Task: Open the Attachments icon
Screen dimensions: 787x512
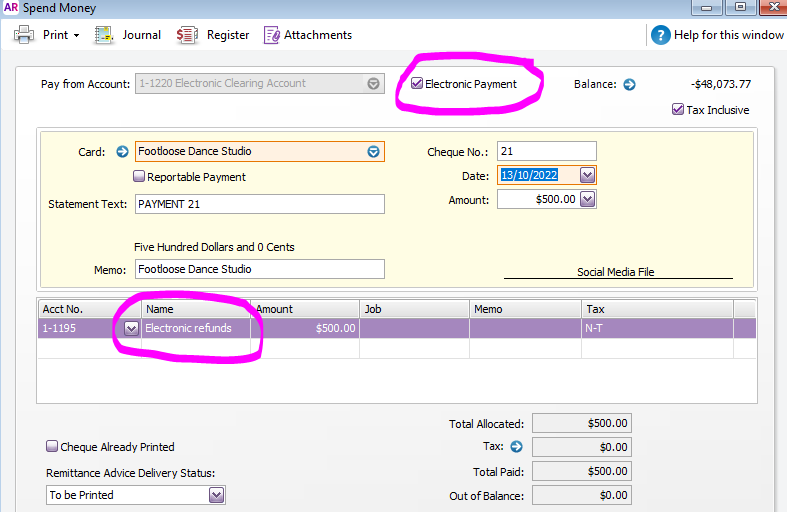Action: [271, 35]
